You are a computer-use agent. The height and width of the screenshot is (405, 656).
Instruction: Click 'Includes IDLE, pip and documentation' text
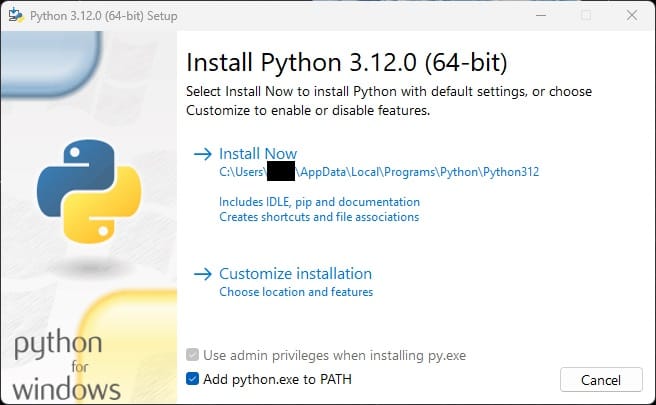click(x=319, y=202)
